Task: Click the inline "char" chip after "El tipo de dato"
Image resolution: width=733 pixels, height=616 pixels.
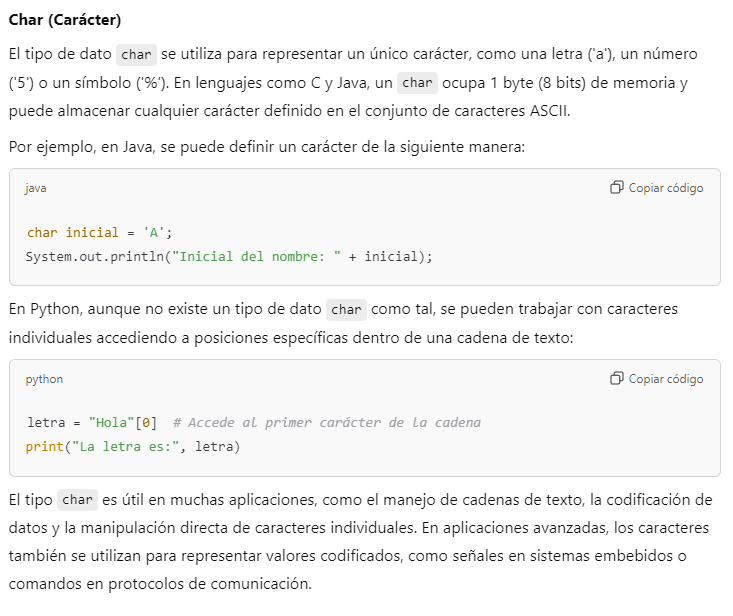Action: [x=137, y=55]
